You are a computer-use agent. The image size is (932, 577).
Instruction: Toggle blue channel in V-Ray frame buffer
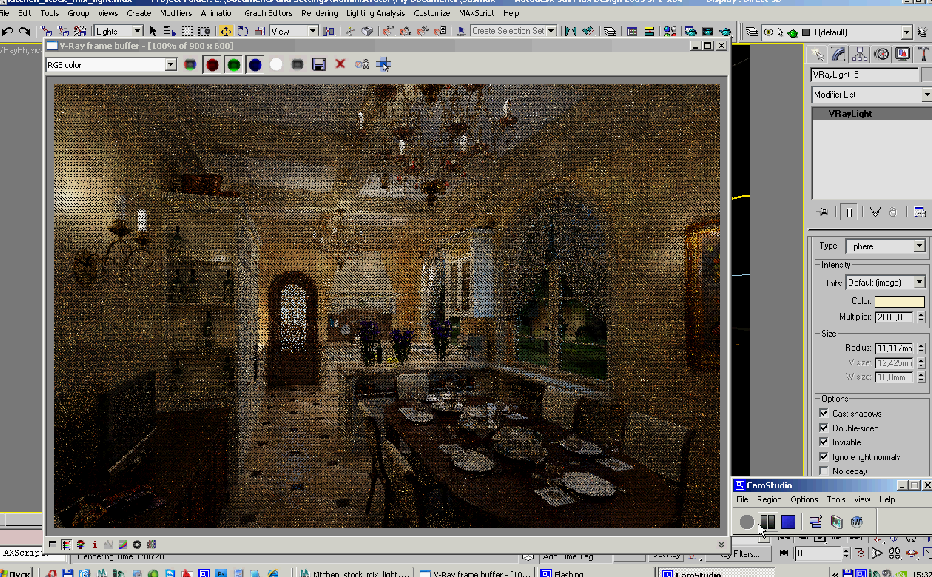point(254,64)
